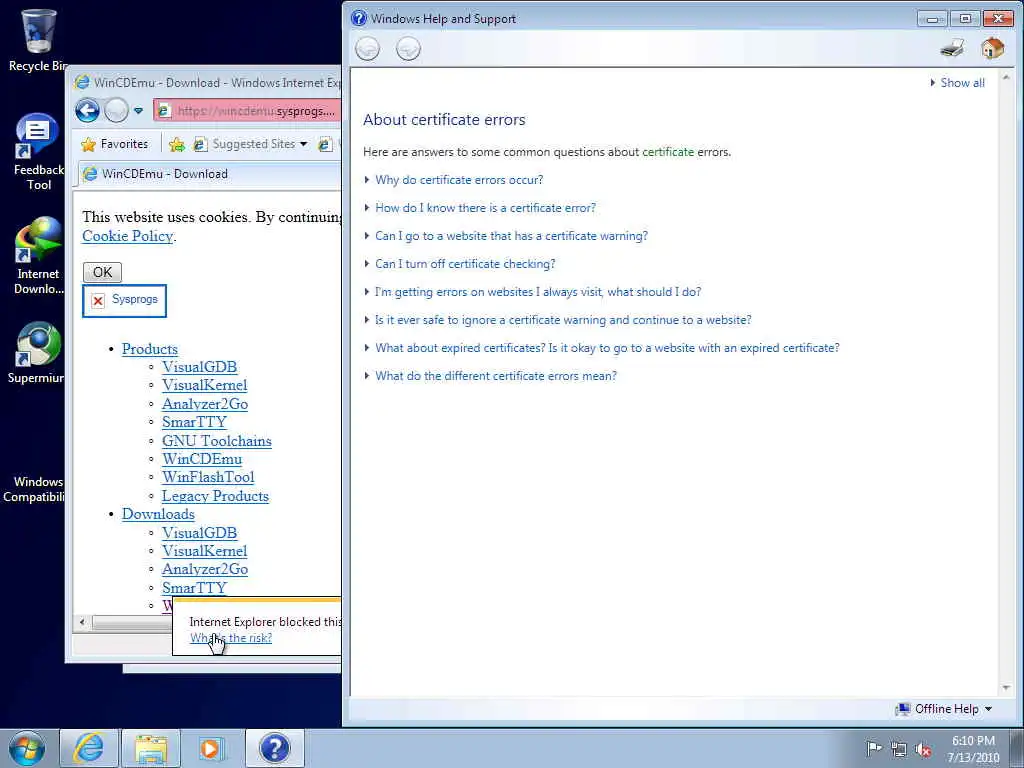Viewport: 1024px width, 768px height.
Task: Click the Internet Explorer back button
Action: click(88, 110)
